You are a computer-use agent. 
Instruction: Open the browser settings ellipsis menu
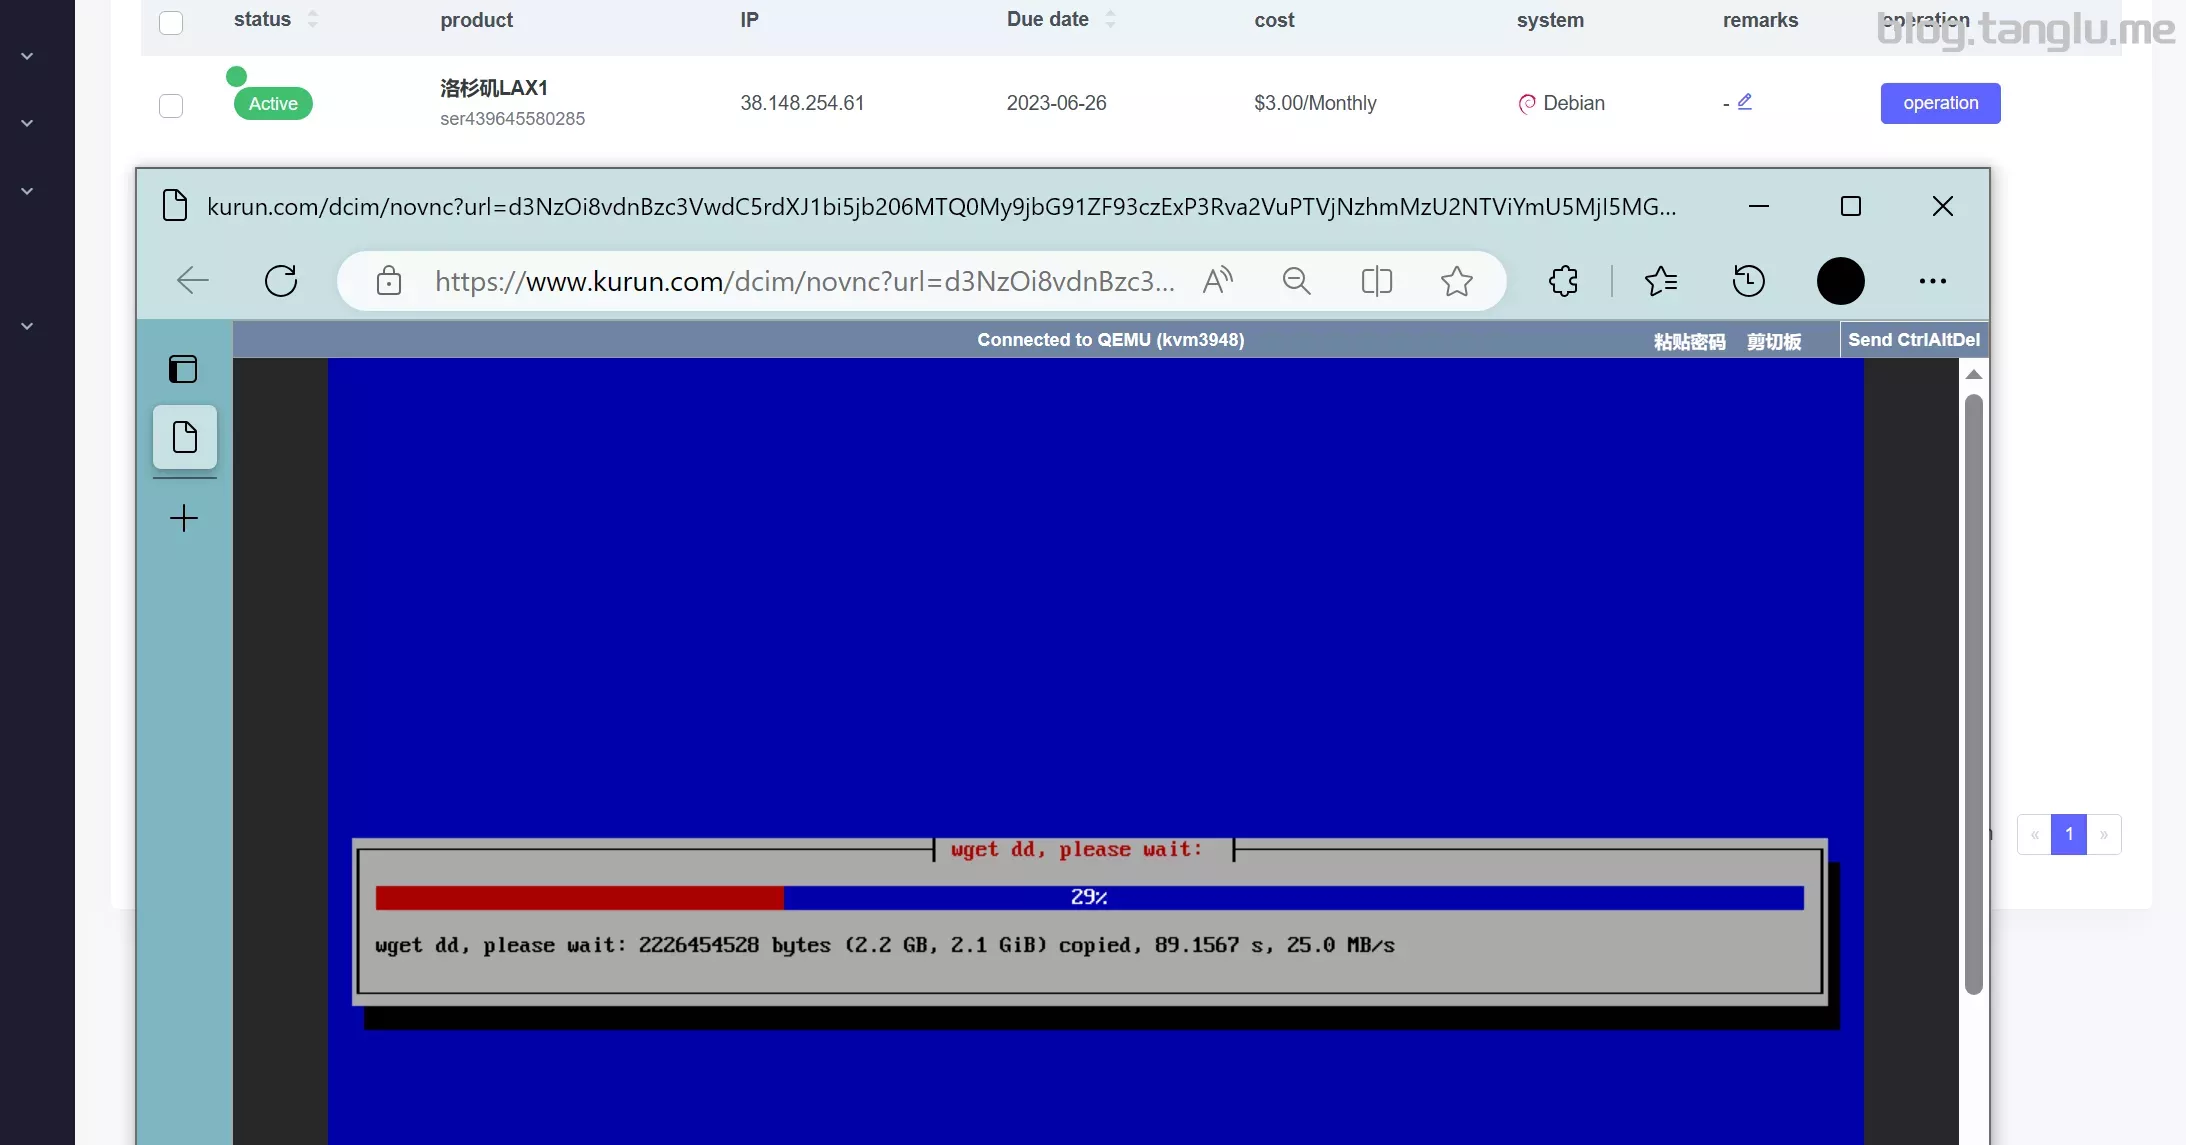(1932, 281)
